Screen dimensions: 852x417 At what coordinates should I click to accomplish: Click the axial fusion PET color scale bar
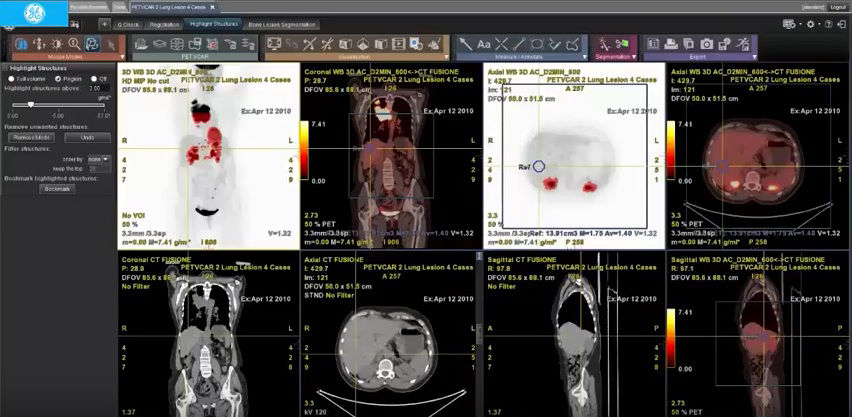pos(671,150)
